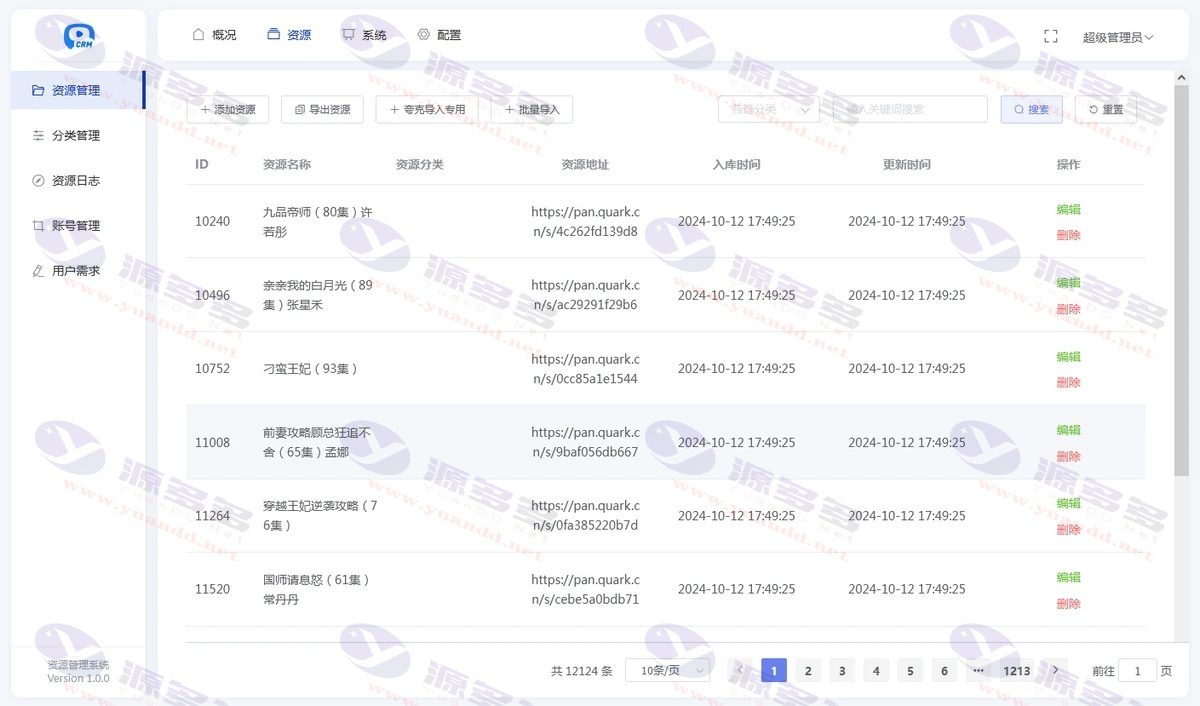This screenshot has width=1200, height=706.
Task: Switch to the 配置 tab
Action: coord(439,35)
